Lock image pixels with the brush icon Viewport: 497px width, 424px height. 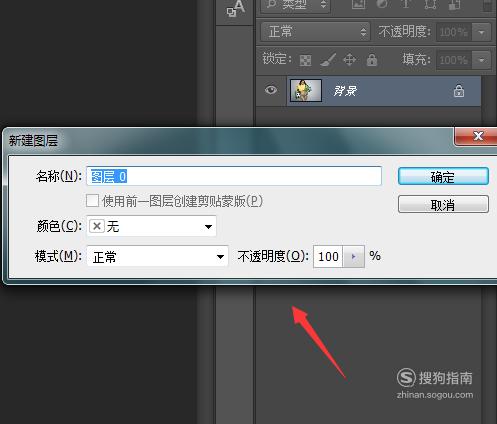tap(328, 60)
